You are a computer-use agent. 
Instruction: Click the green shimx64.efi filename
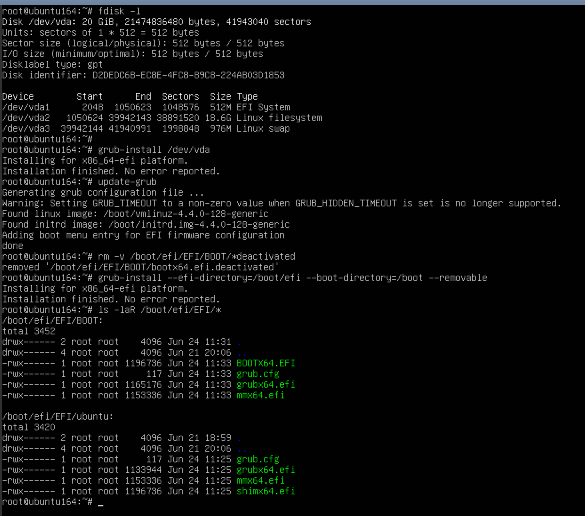pos(266,491)
